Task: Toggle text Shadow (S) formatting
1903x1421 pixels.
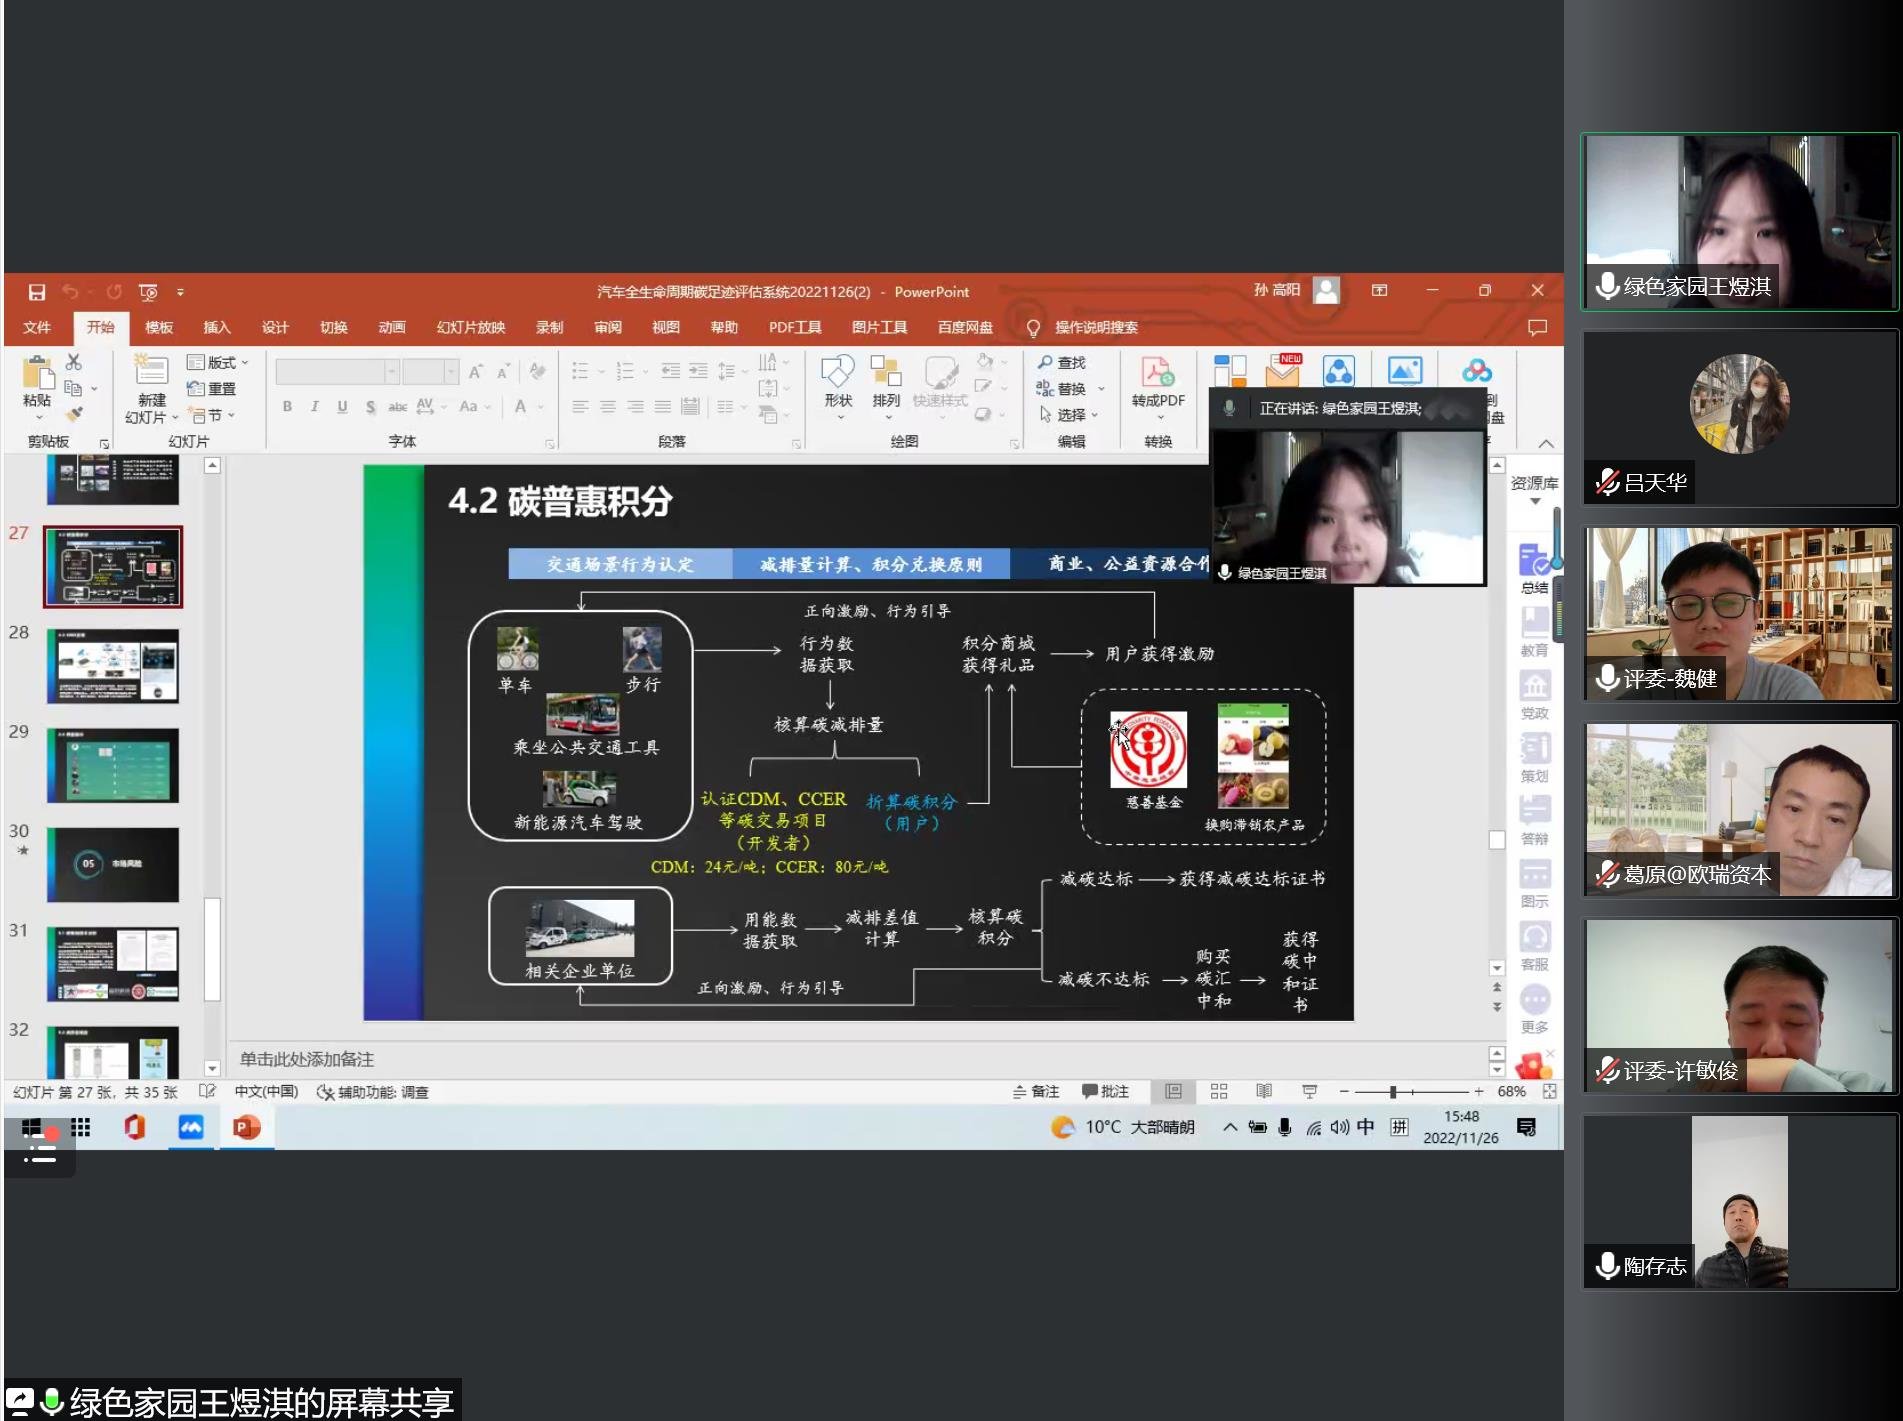Action: click(371, 406)
